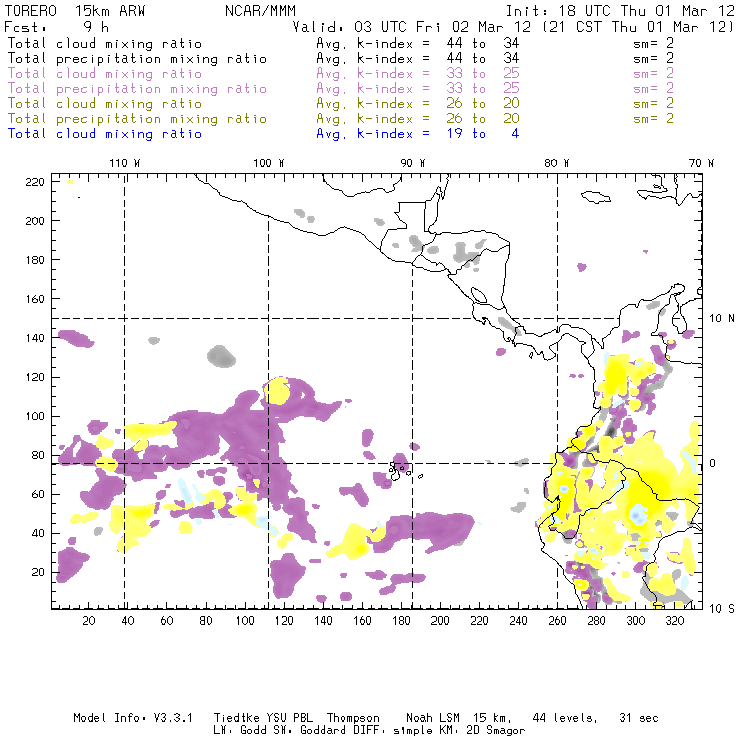Screen dimensions: 740x740
Task: Click the isolated gray cloud blob near 100 W
Action: (221, 354)
